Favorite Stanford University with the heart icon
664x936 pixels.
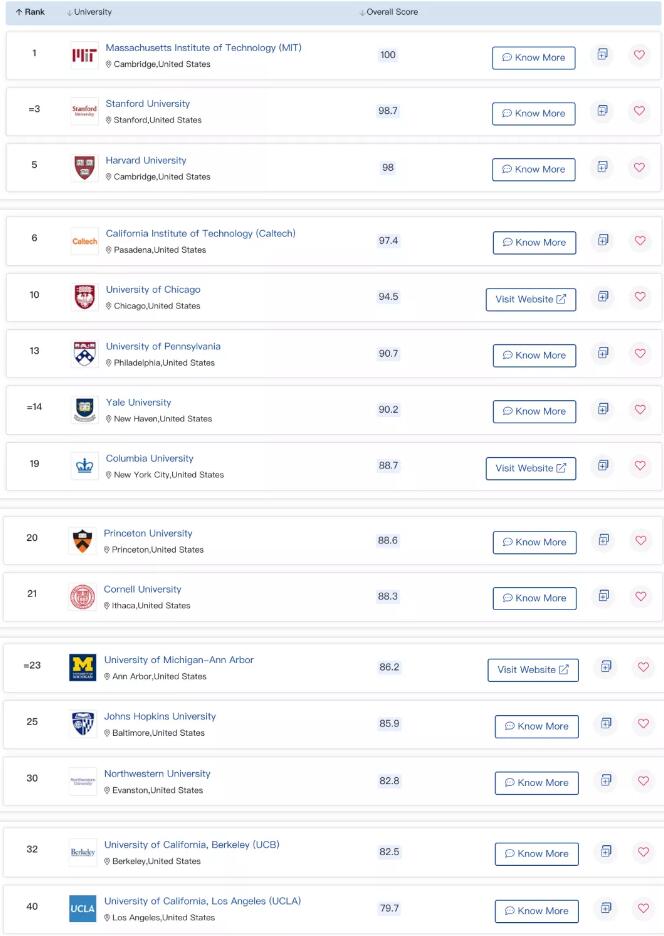point(640,111)
